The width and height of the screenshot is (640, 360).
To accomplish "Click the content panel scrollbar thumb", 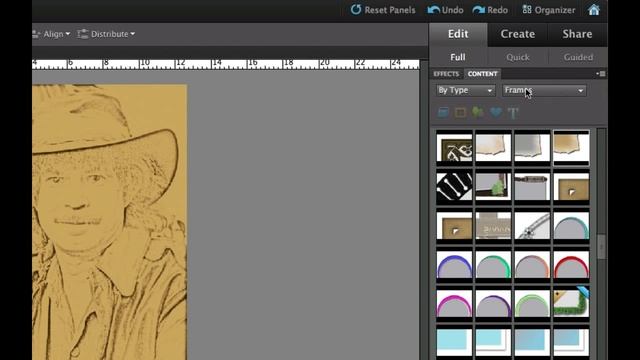I will (601, 246).
